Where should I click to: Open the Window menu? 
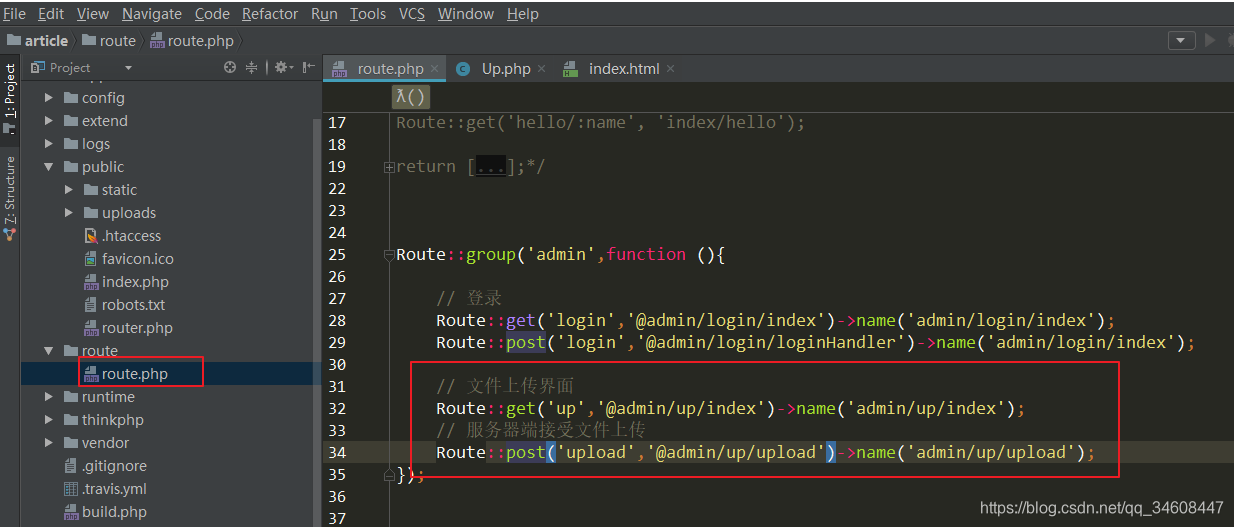[x=466, y=14]
